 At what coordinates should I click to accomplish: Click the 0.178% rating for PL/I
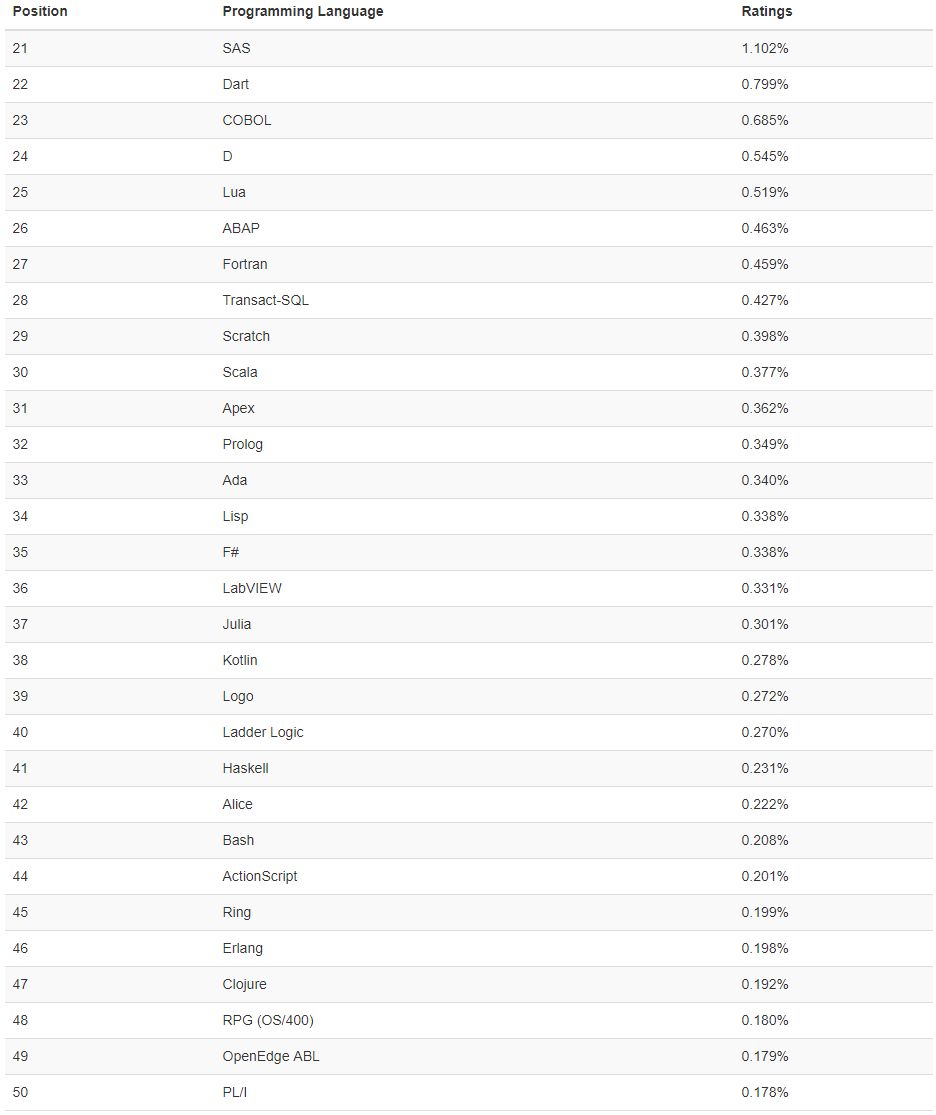coord(765,1092)
